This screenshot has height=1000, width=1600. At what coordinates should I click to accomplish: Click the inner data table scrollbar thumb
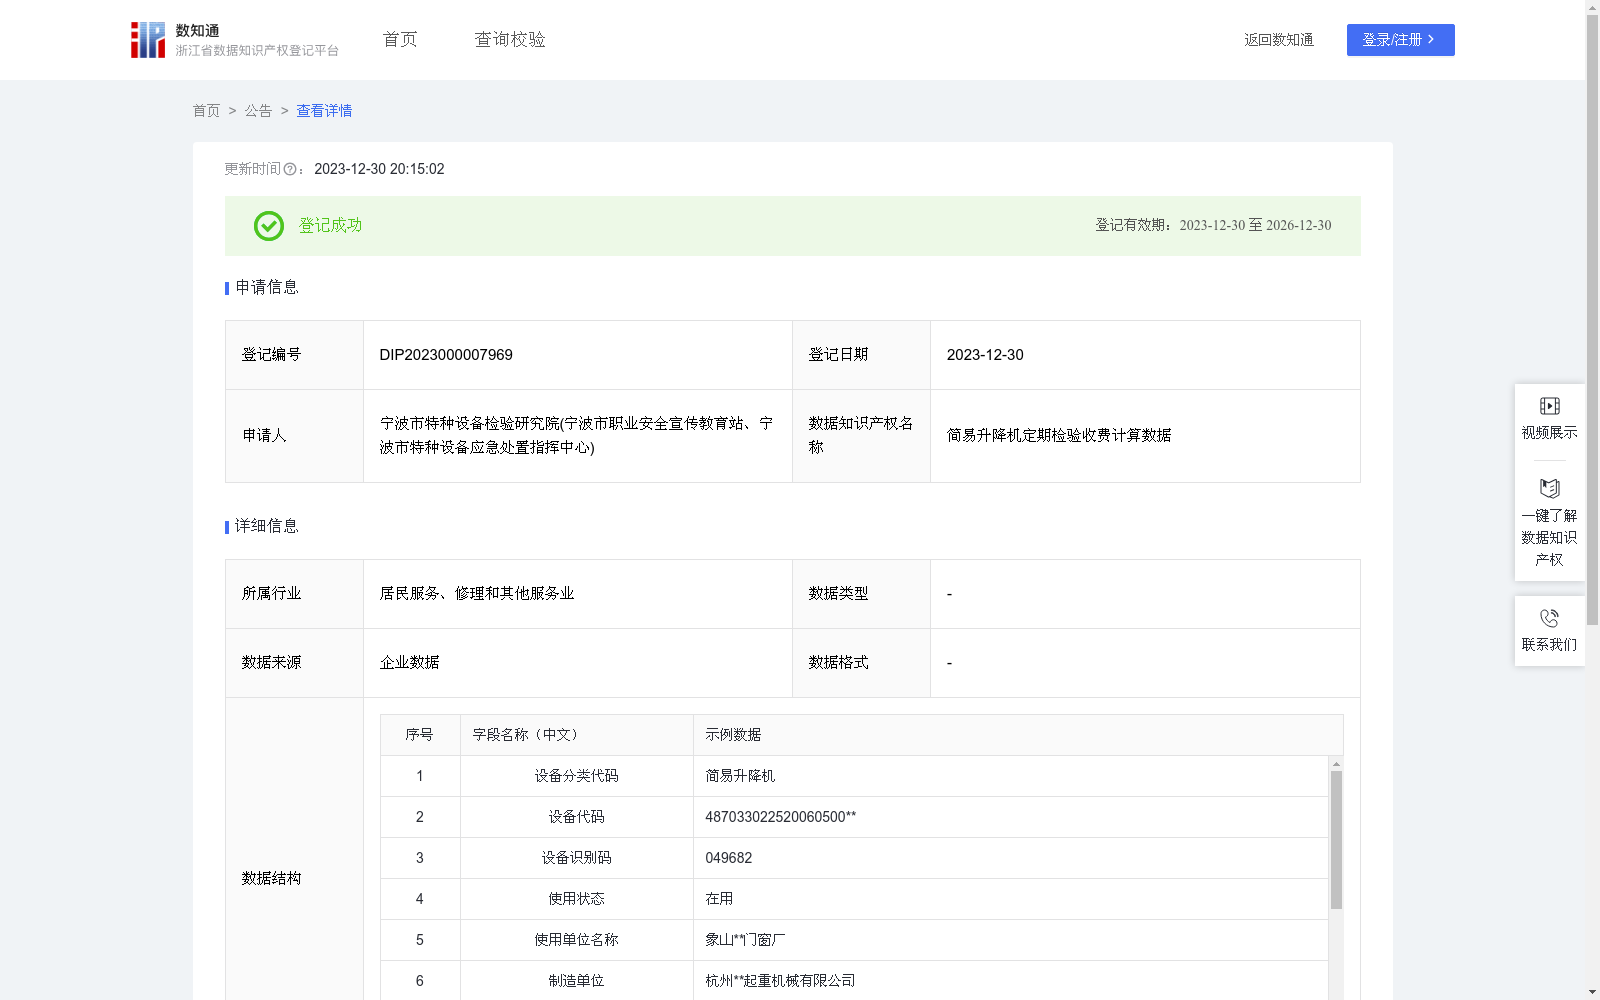(x=1336, y=840)
